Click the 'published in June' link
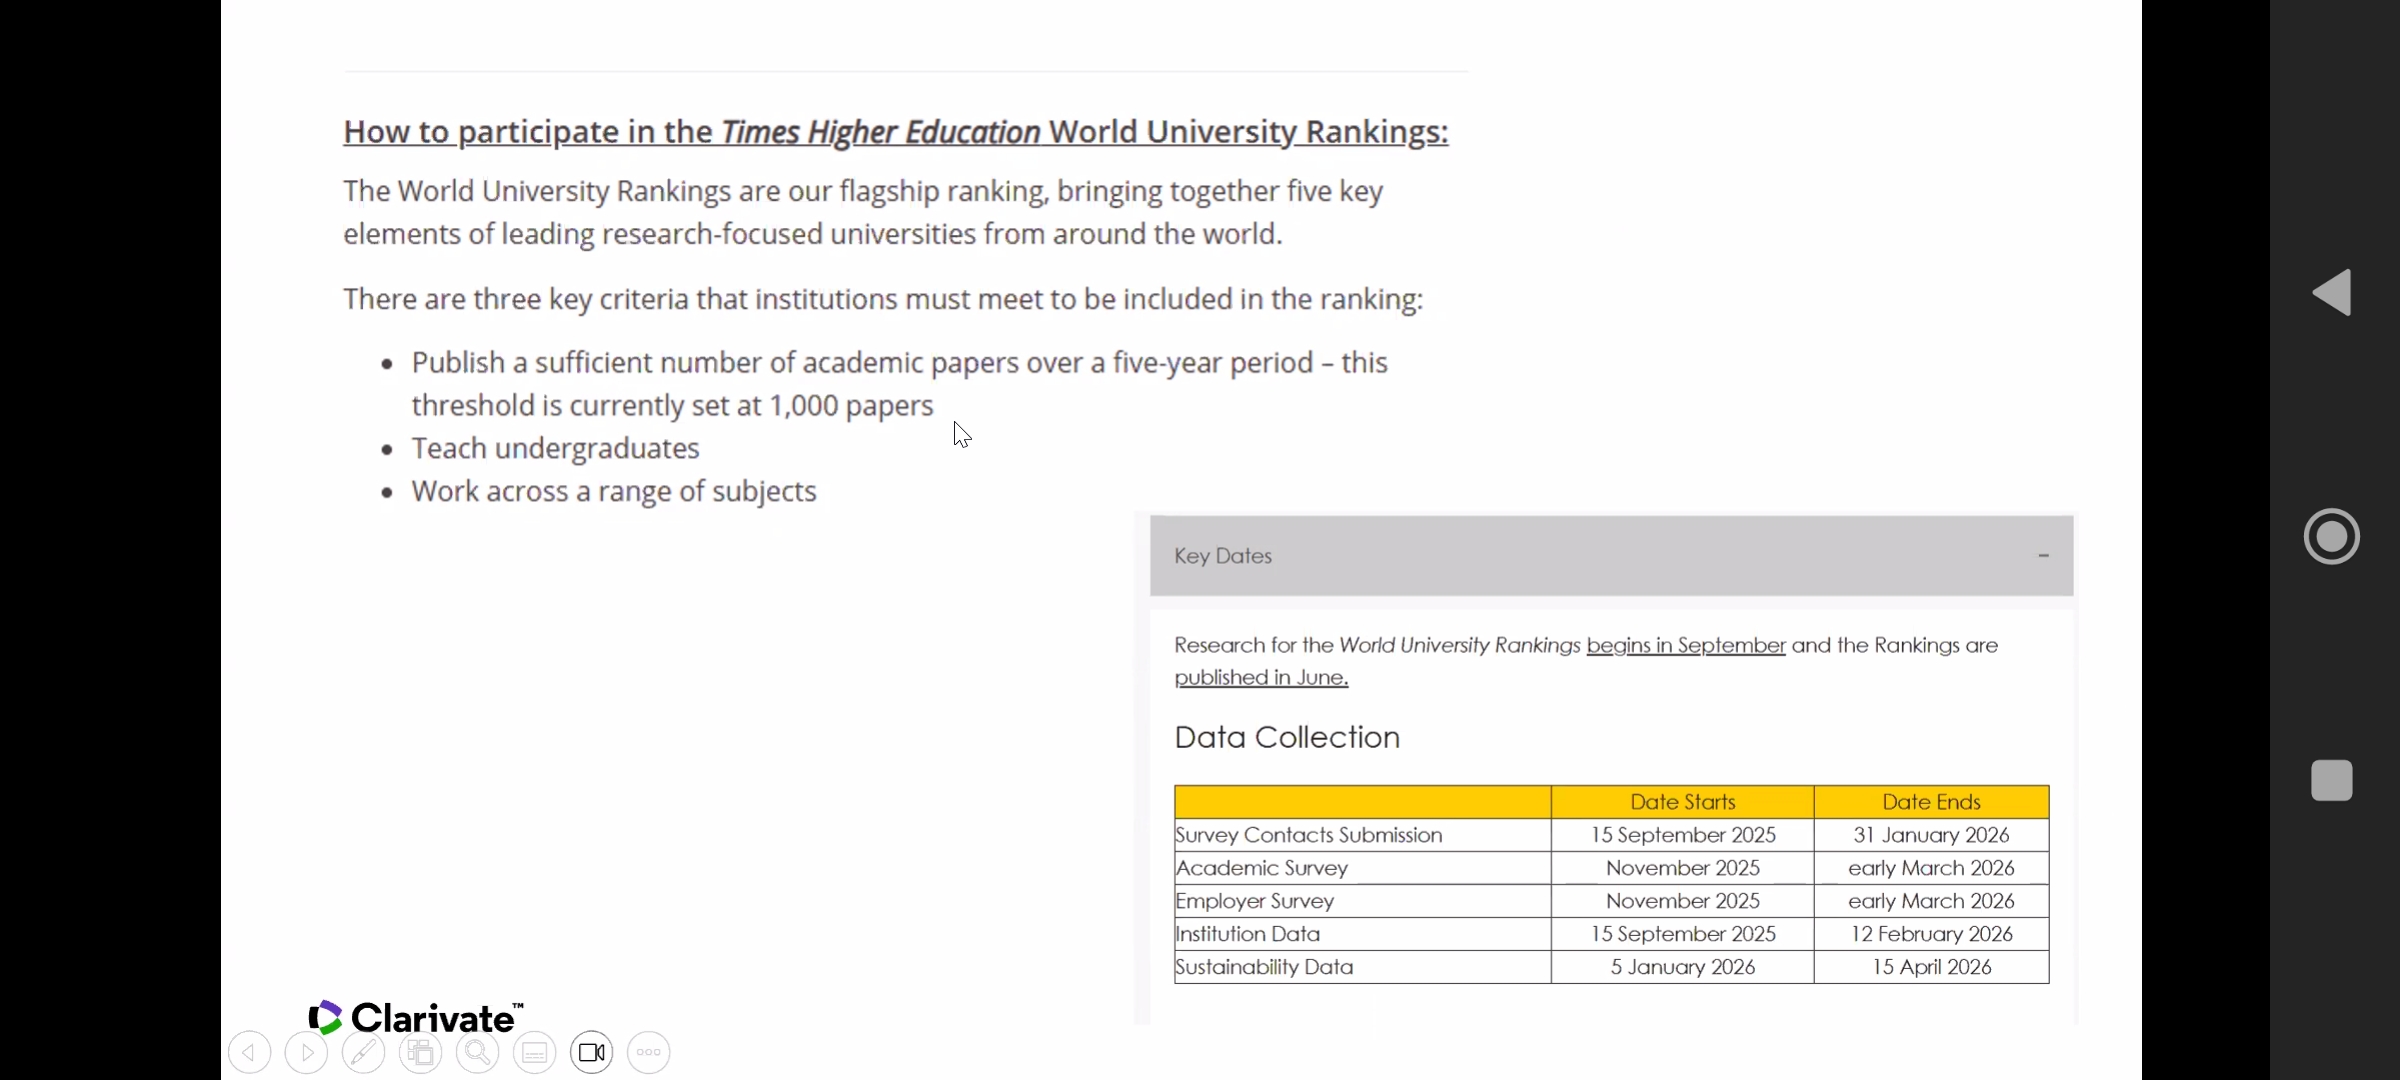Screen dimensions: 2400x1080 [1261, 678]
